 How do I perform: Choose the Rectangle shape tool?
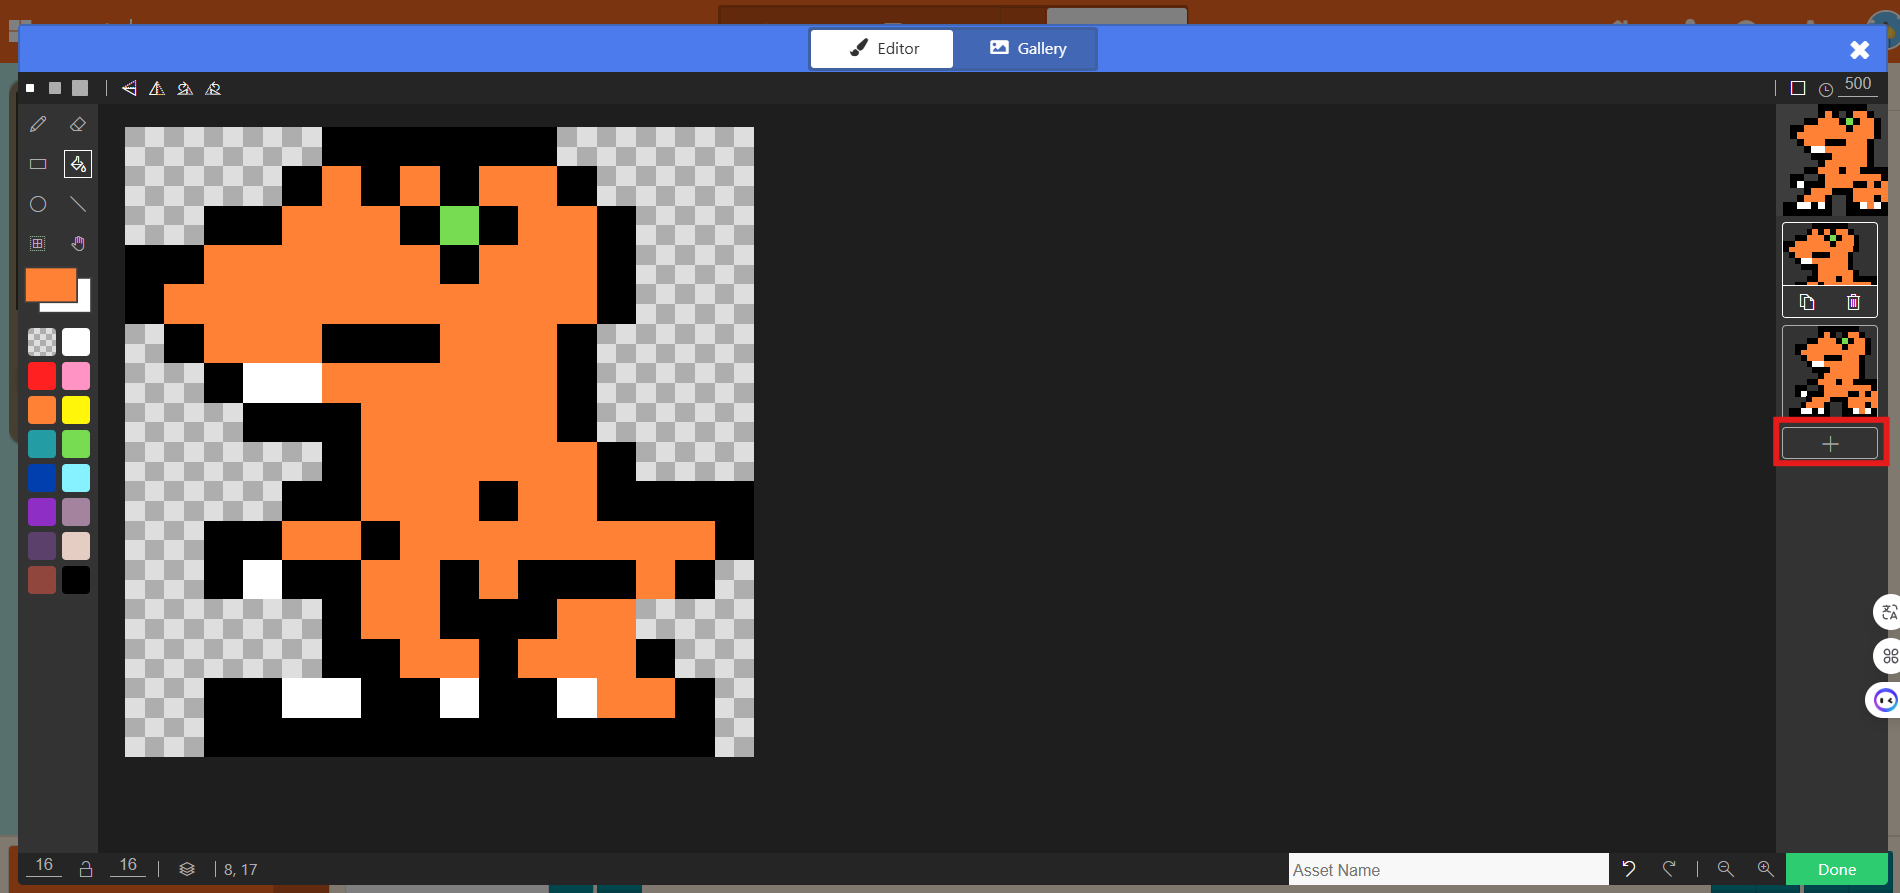[38, 164]
